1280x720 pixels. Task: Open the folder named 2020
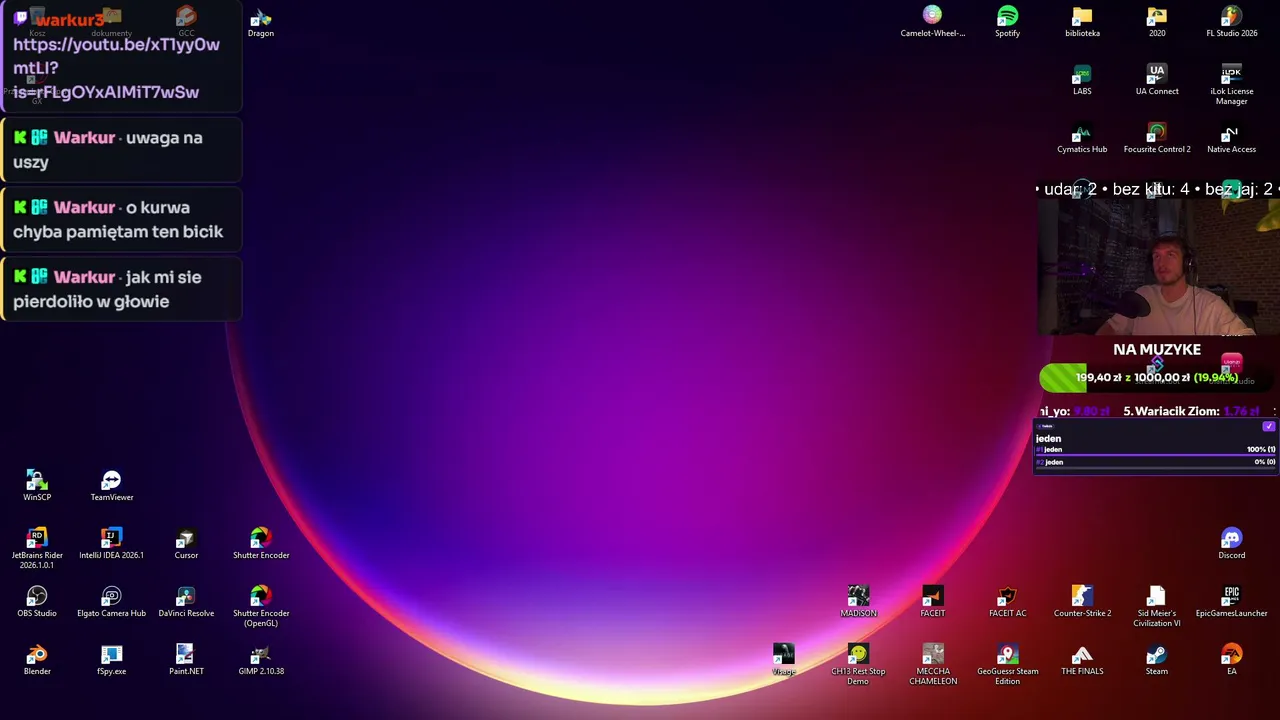[1157, 22]
